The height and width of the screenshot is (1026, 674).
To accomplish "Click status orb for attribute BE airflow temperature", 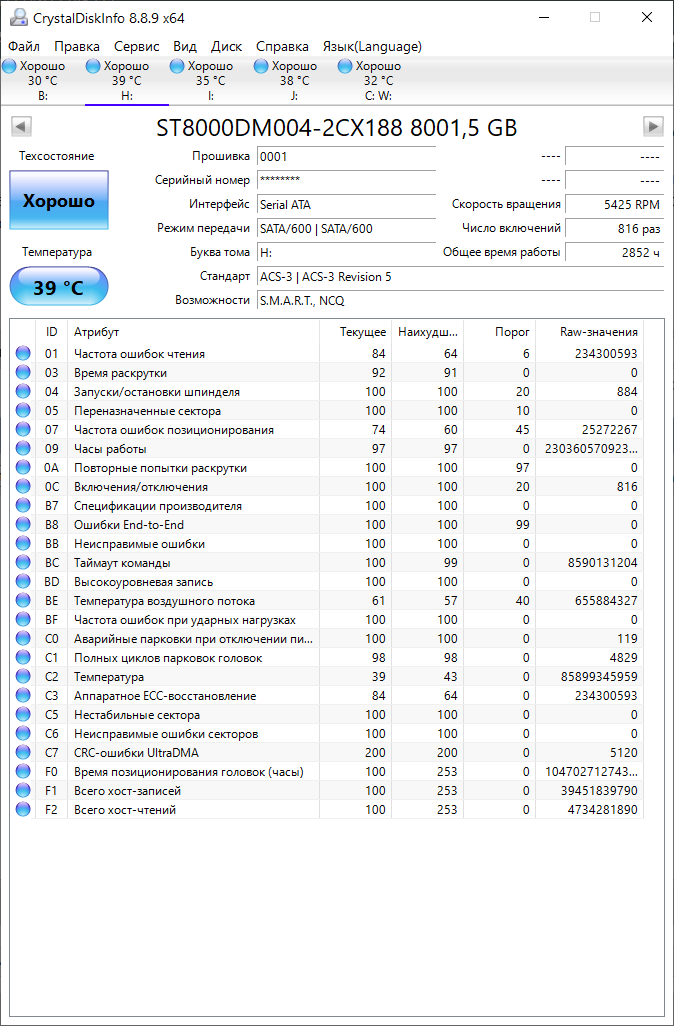I will click(23, 600).
